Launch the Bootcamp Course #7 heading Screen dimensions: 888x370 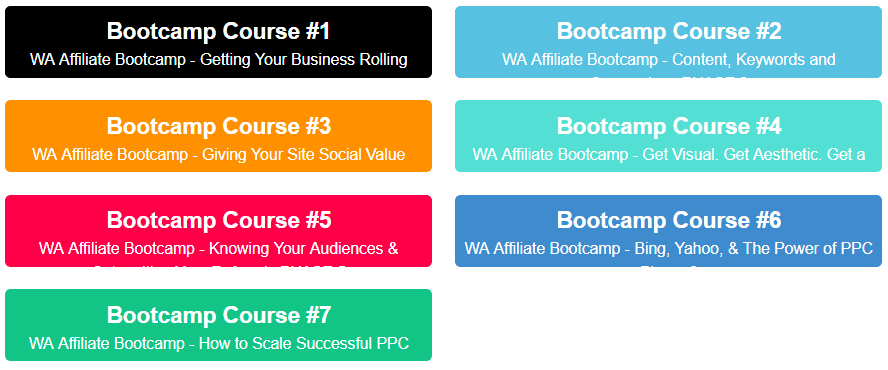click(219, 314)
